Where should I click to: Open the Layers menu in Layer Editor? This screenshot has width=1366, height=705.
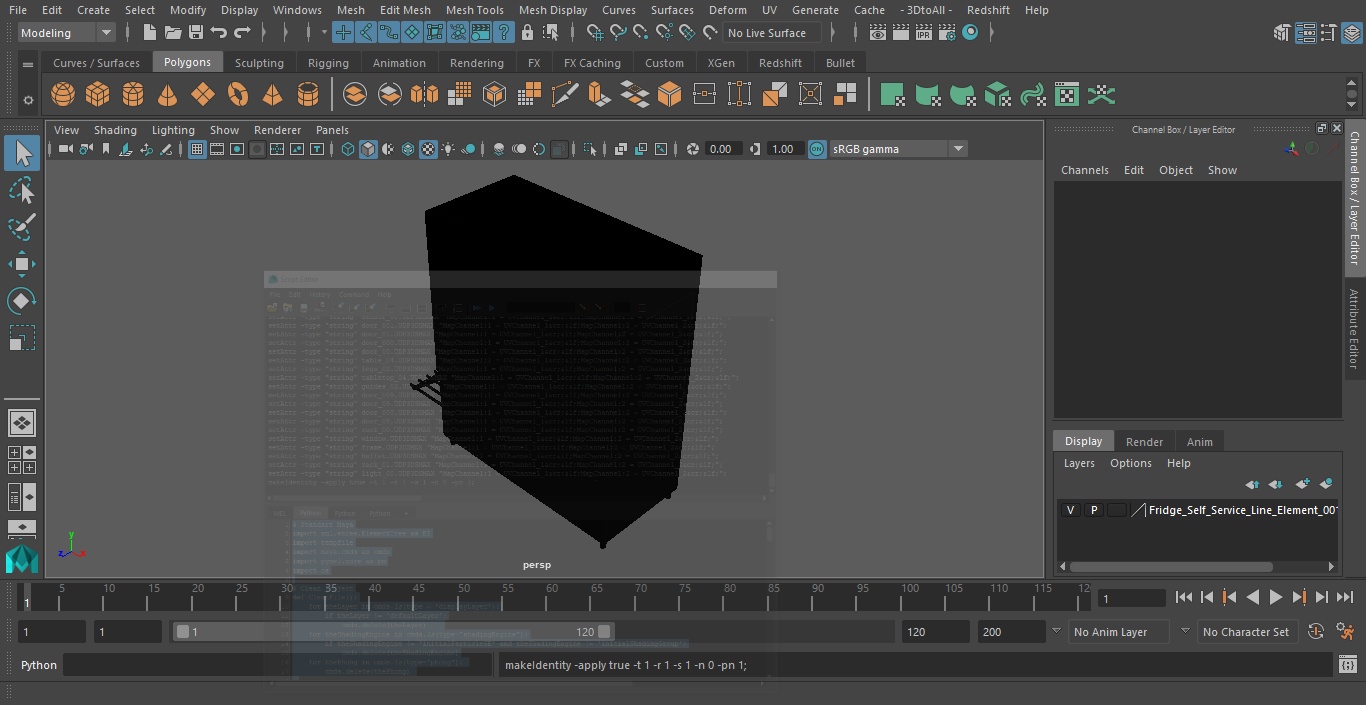[1078, 463]
